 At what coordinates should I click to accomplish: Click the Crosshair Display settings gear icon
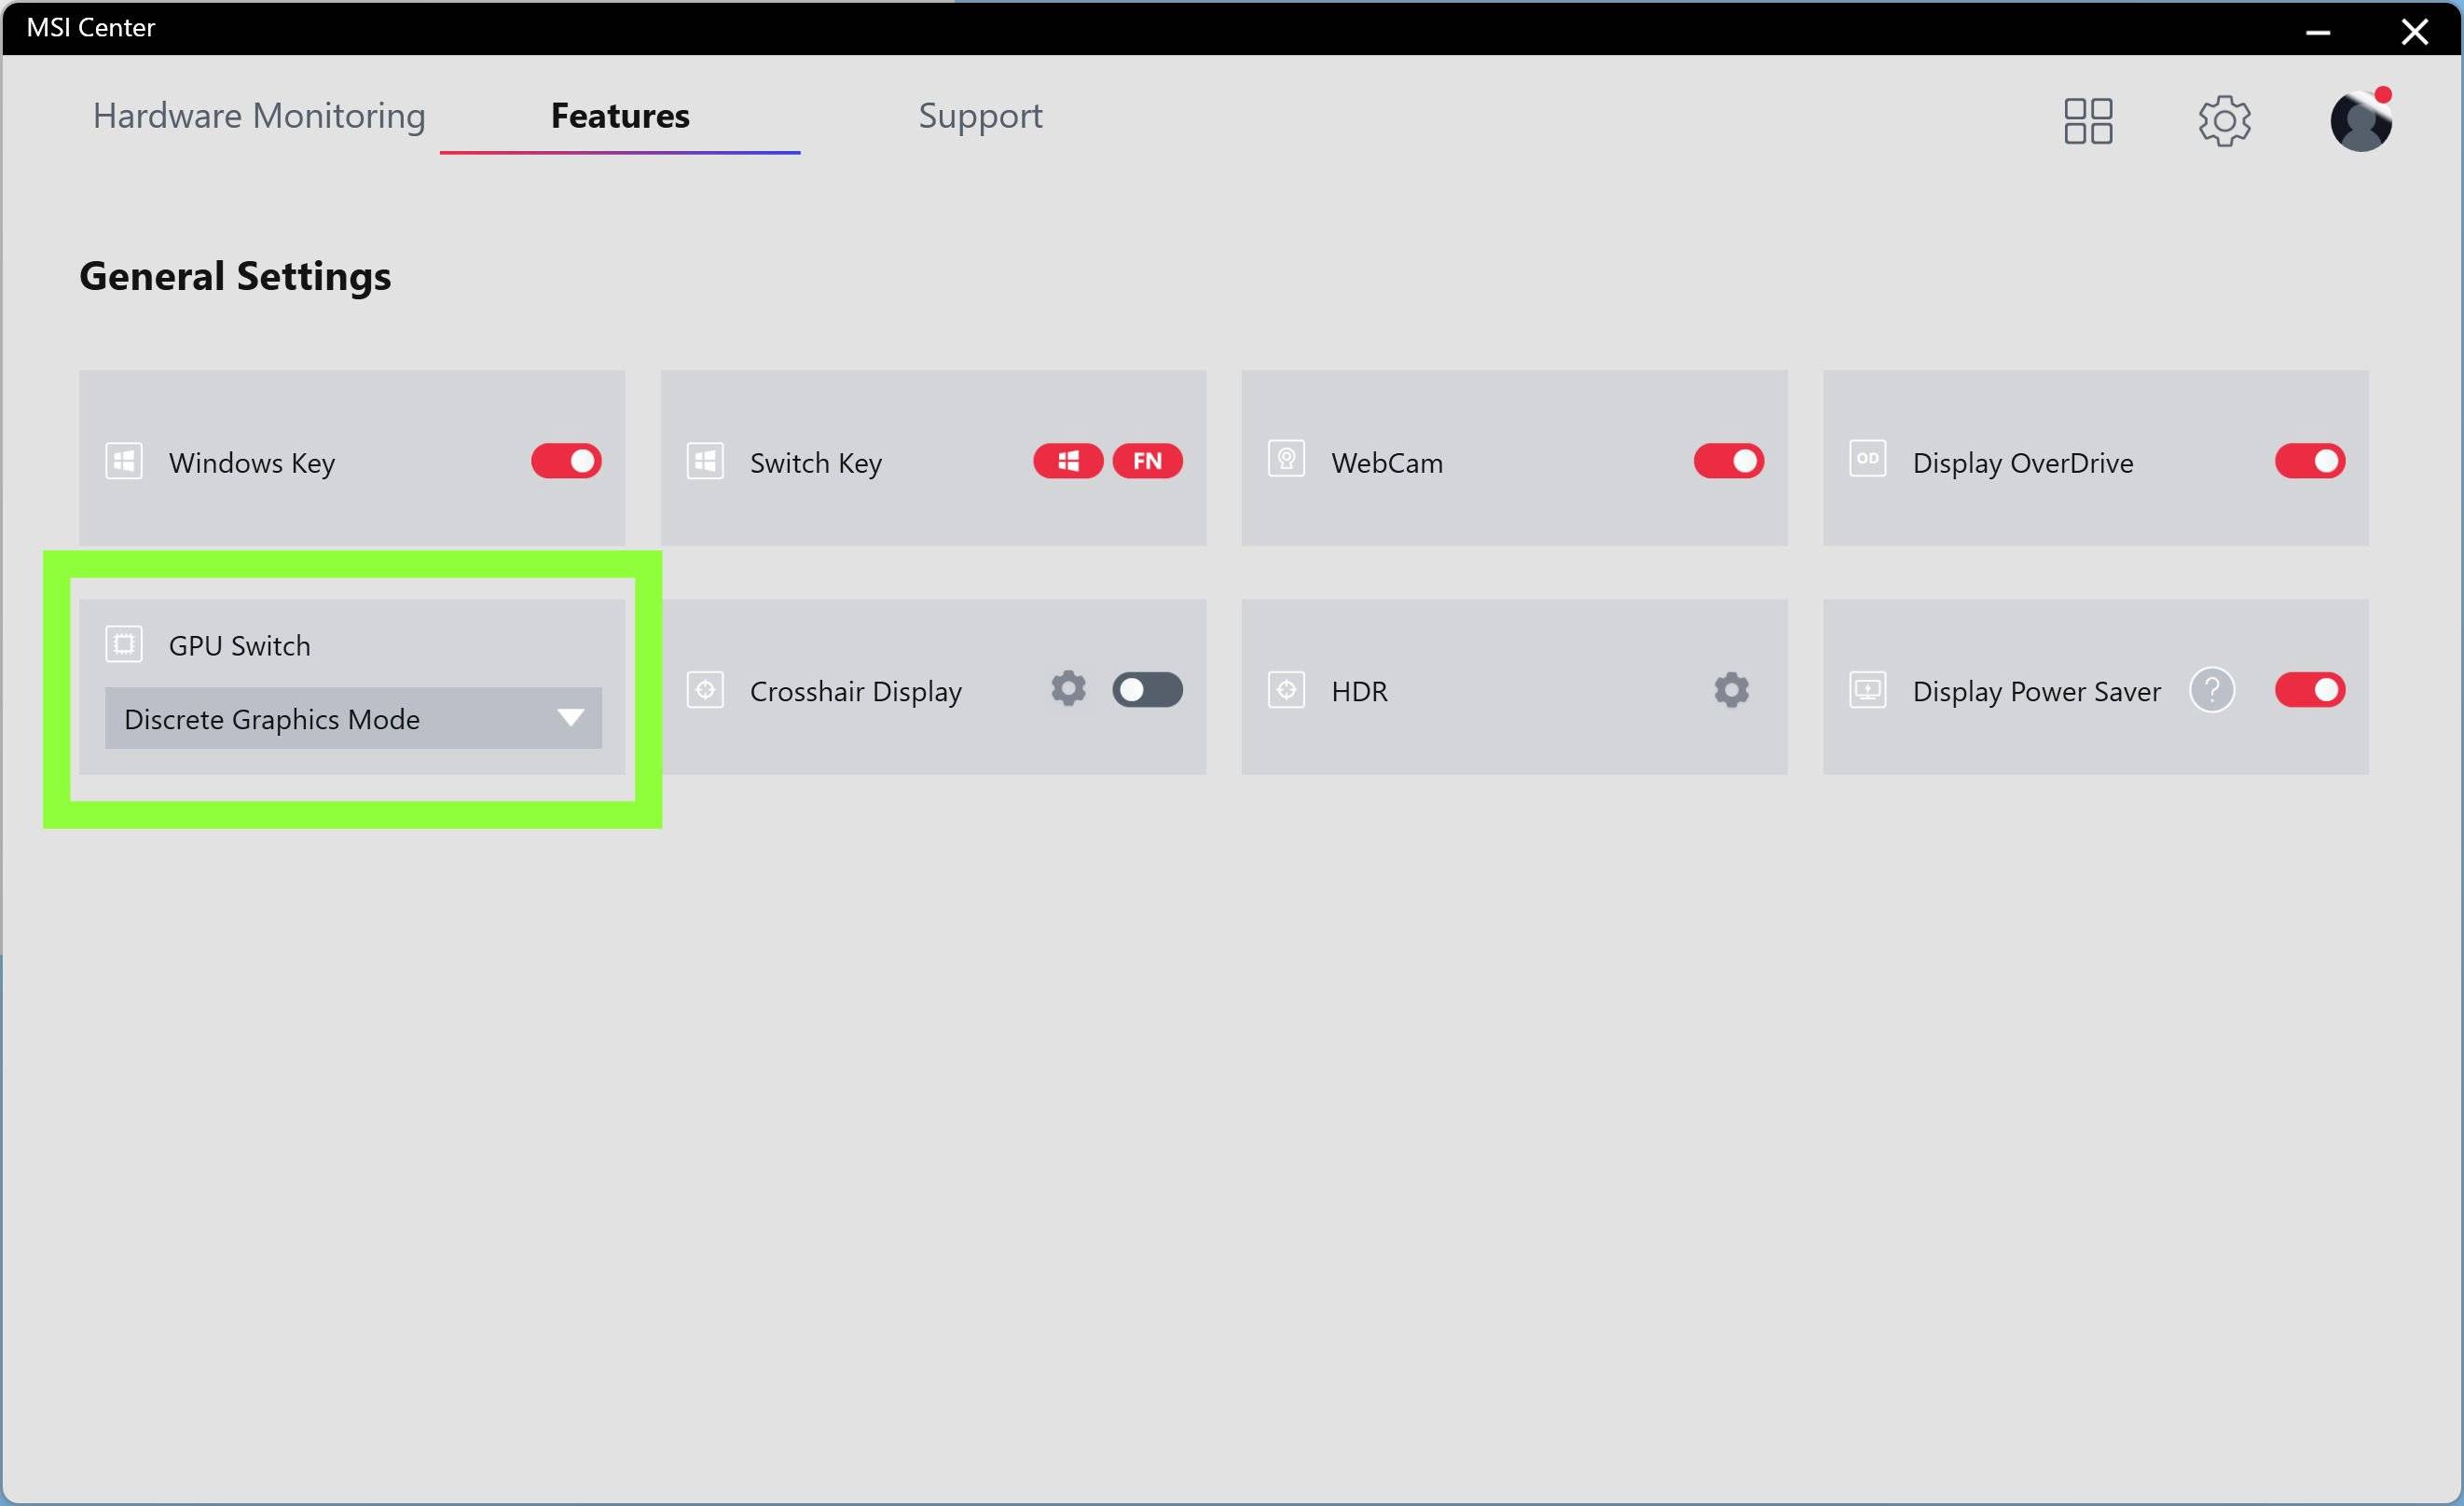coord(1068,689)
